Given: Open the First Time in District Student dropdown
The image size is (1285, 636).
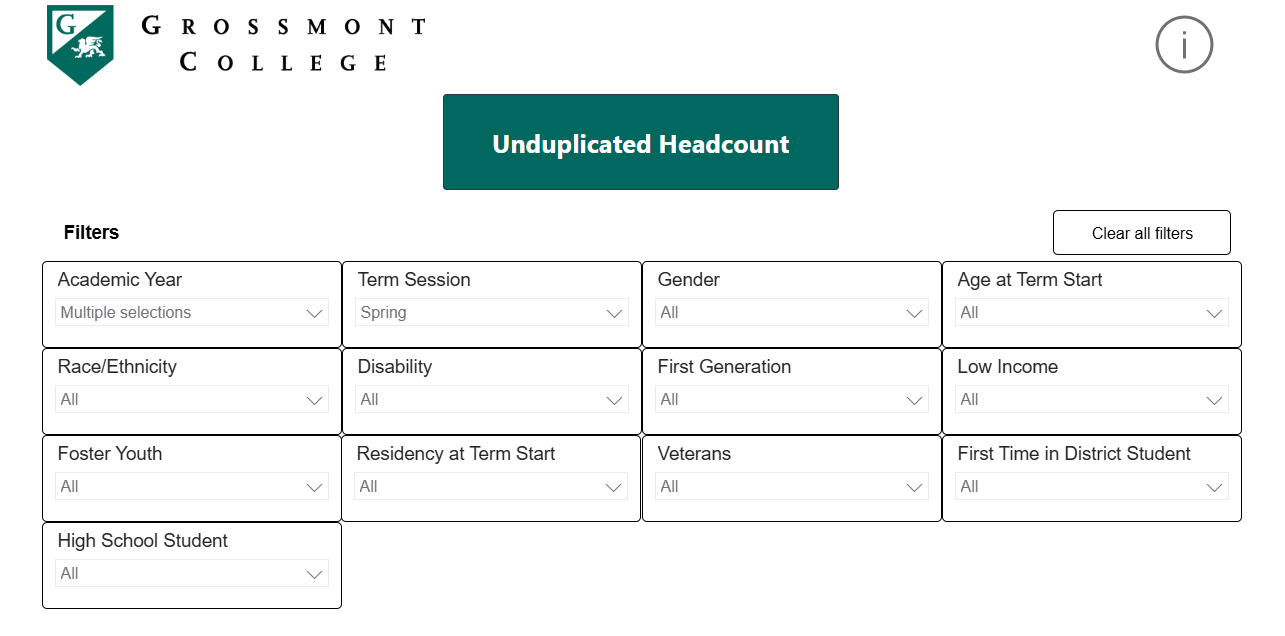Looking at the screenshot, I should [x=1091, y=486].
